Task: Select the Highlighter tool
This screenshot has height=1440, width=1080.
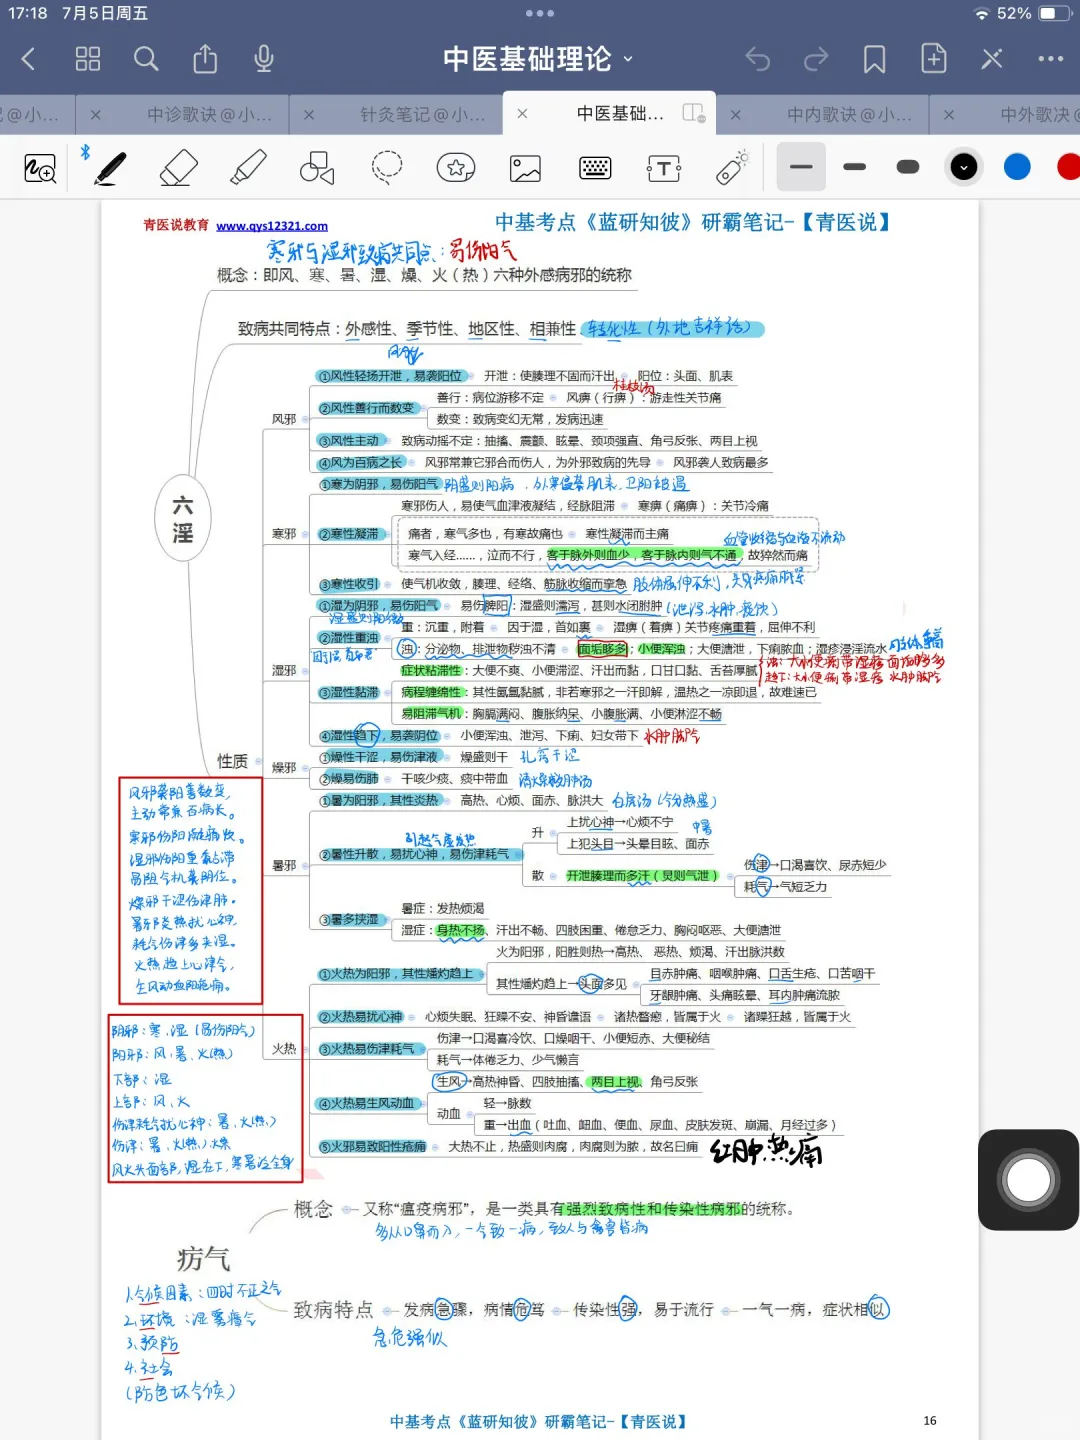Action: (x=248, y=168)
